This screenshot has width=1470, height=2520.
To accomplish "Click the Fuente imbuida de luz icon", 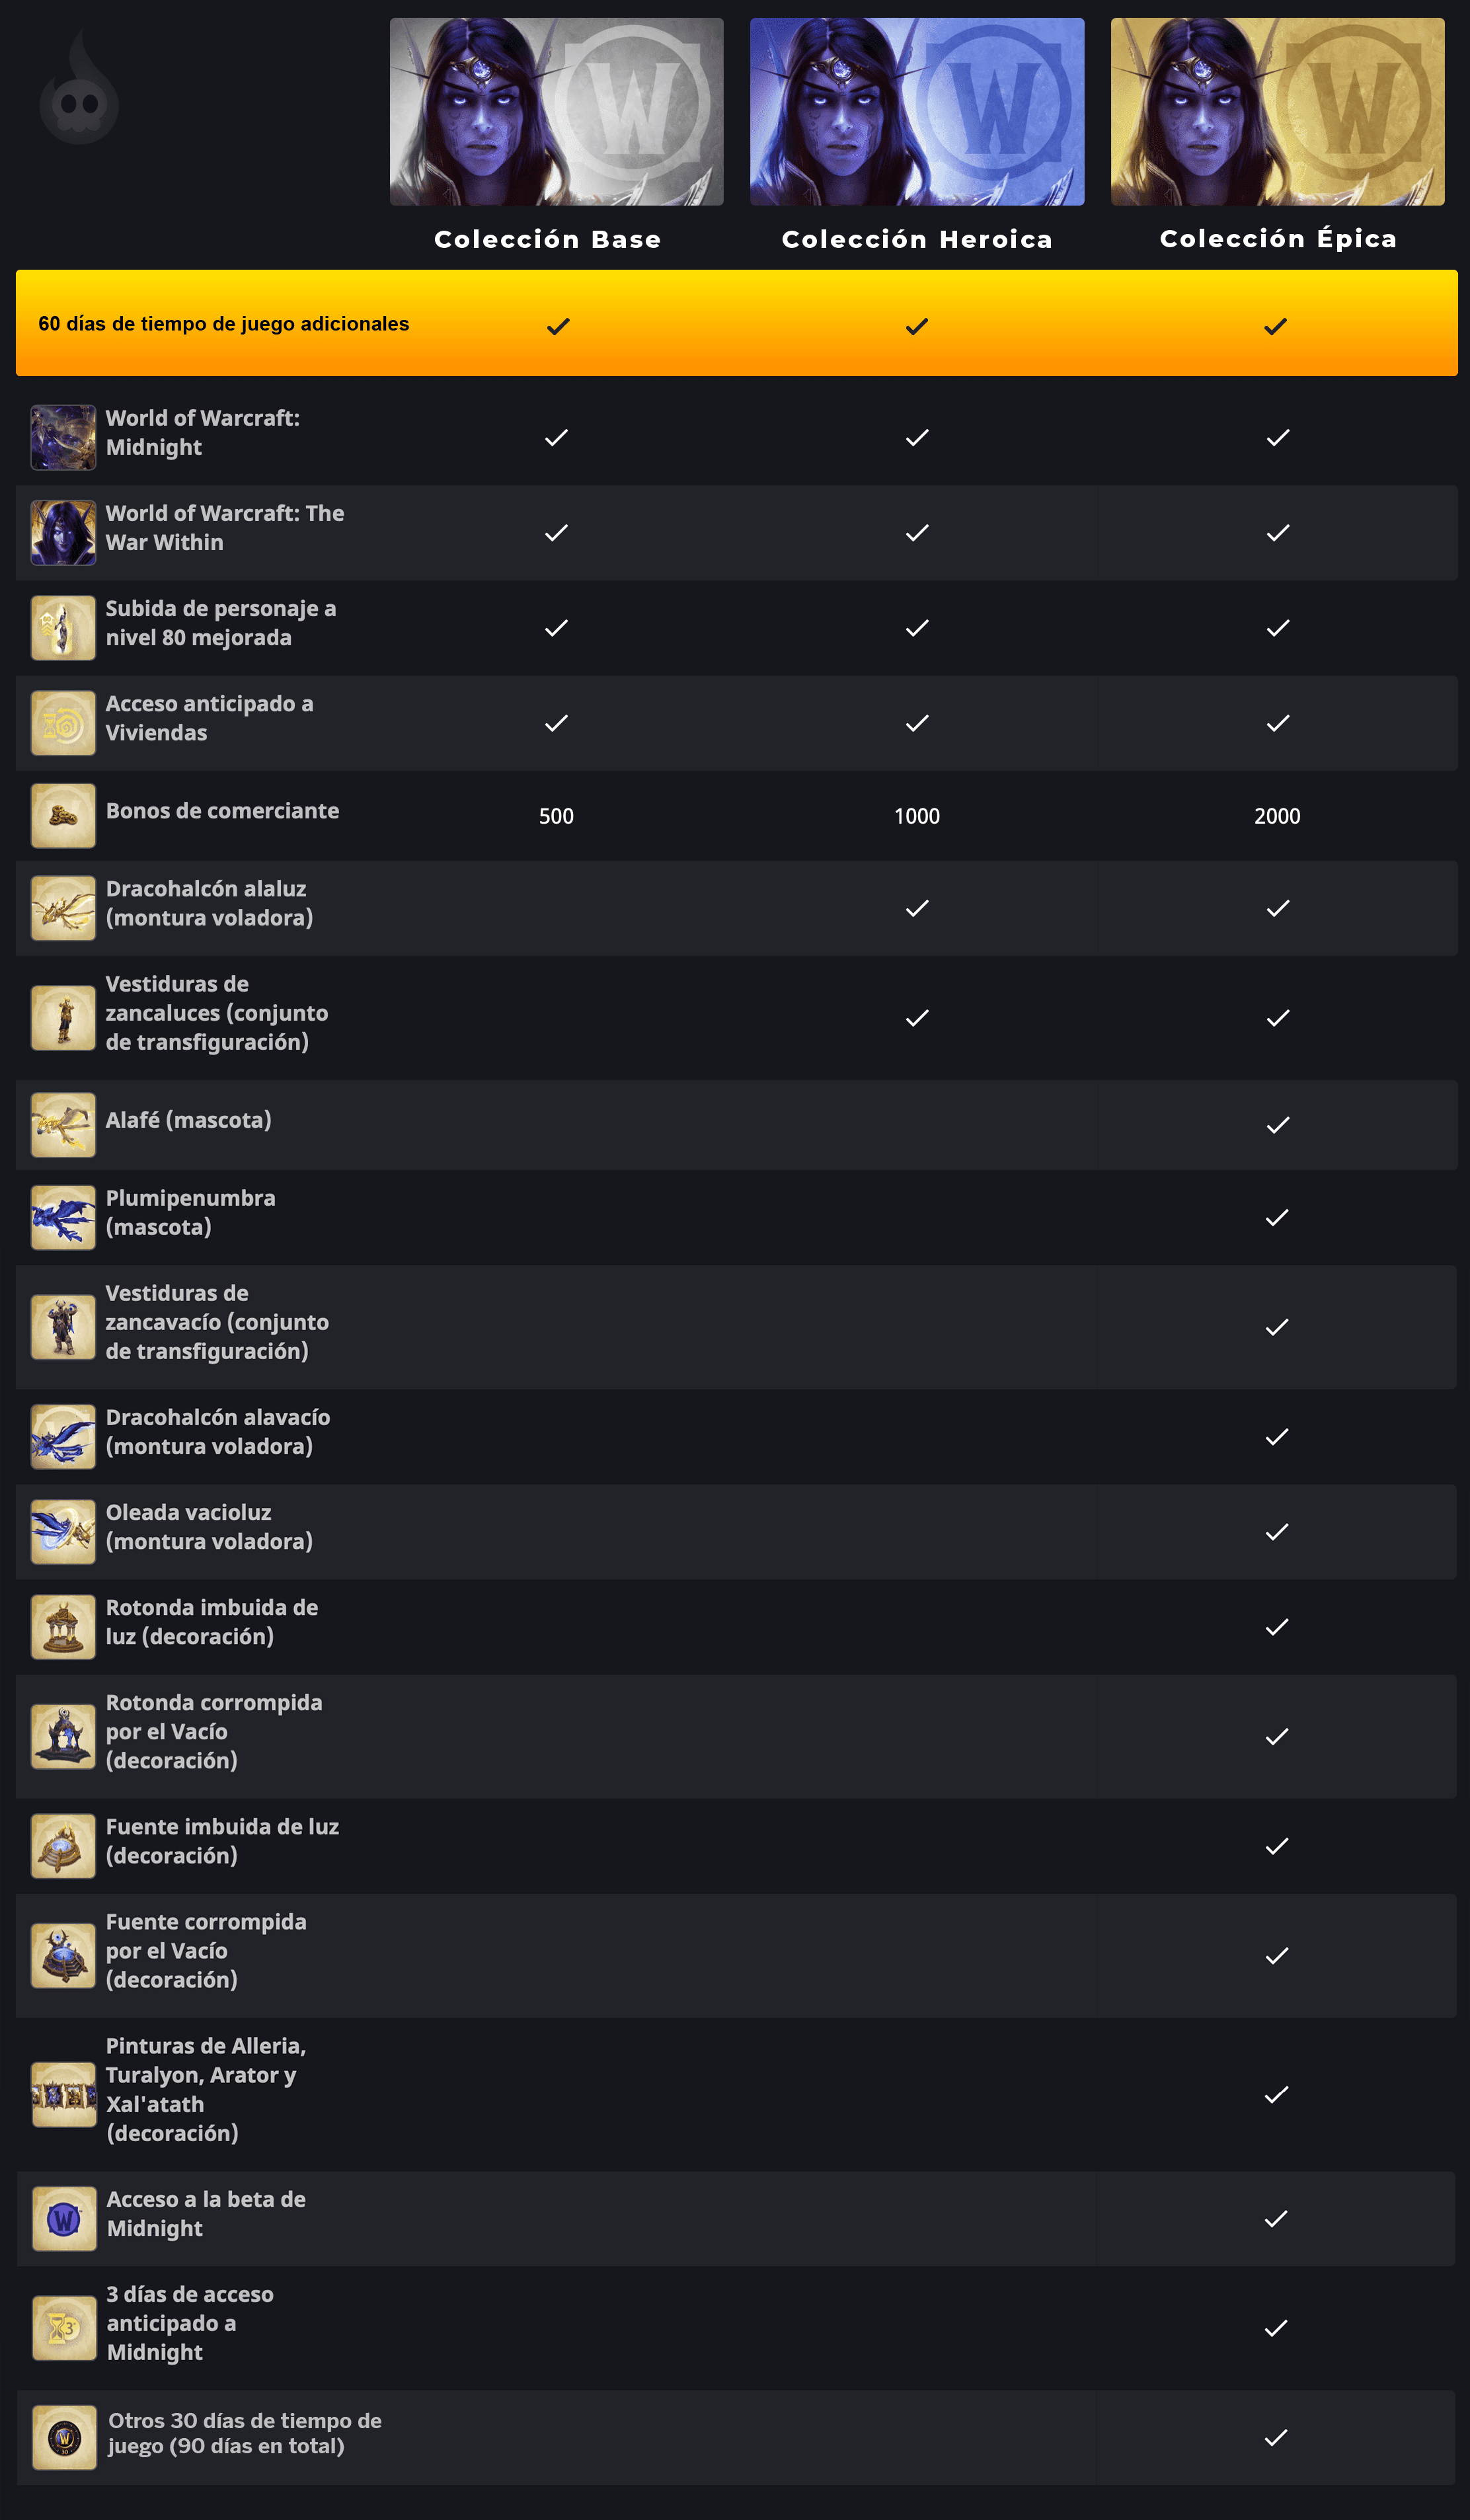I will point(63,1845).
